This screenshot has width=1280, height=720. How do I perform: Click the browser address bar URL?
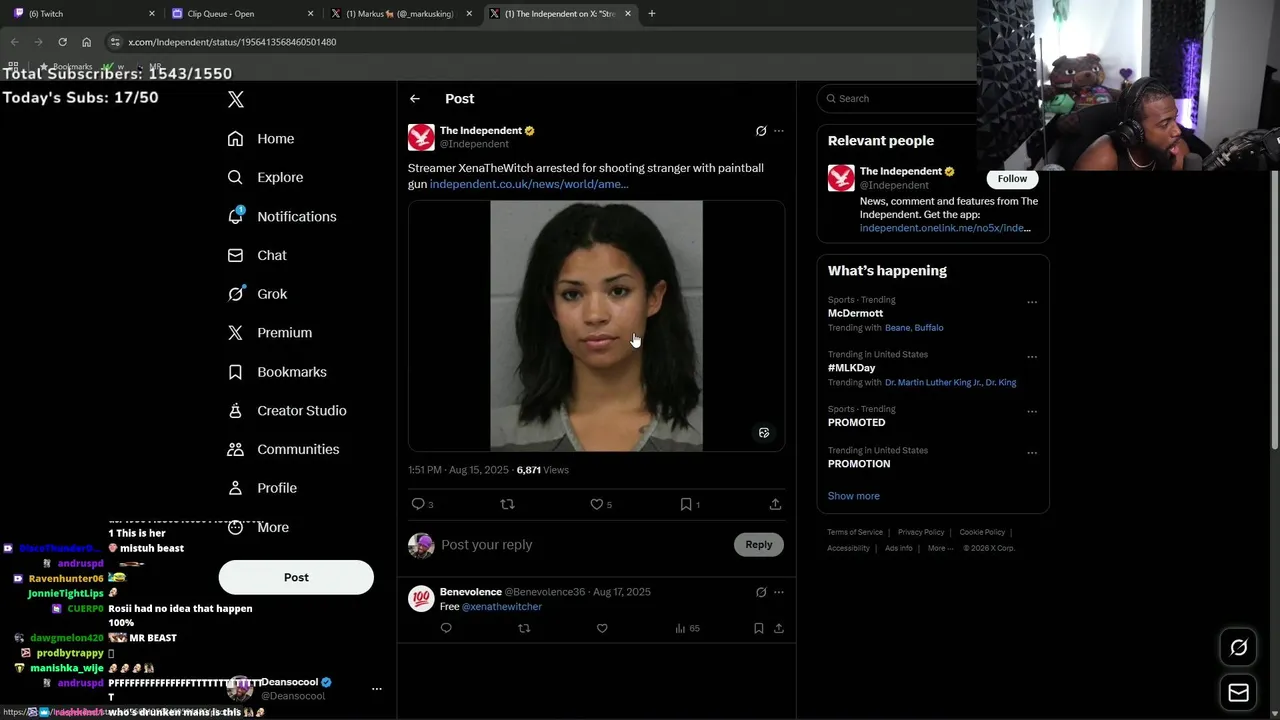[232, 42]
